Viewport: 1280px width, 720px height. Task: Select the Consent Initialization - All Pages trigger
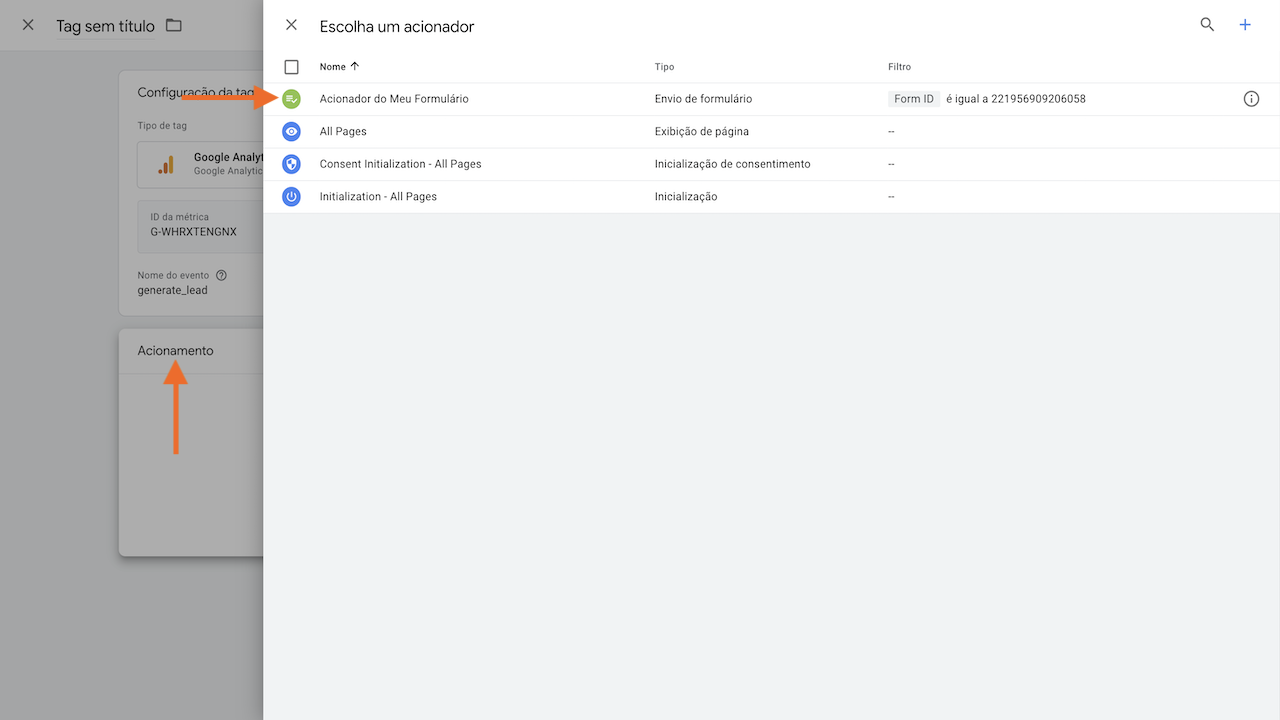tap(399, 163)
